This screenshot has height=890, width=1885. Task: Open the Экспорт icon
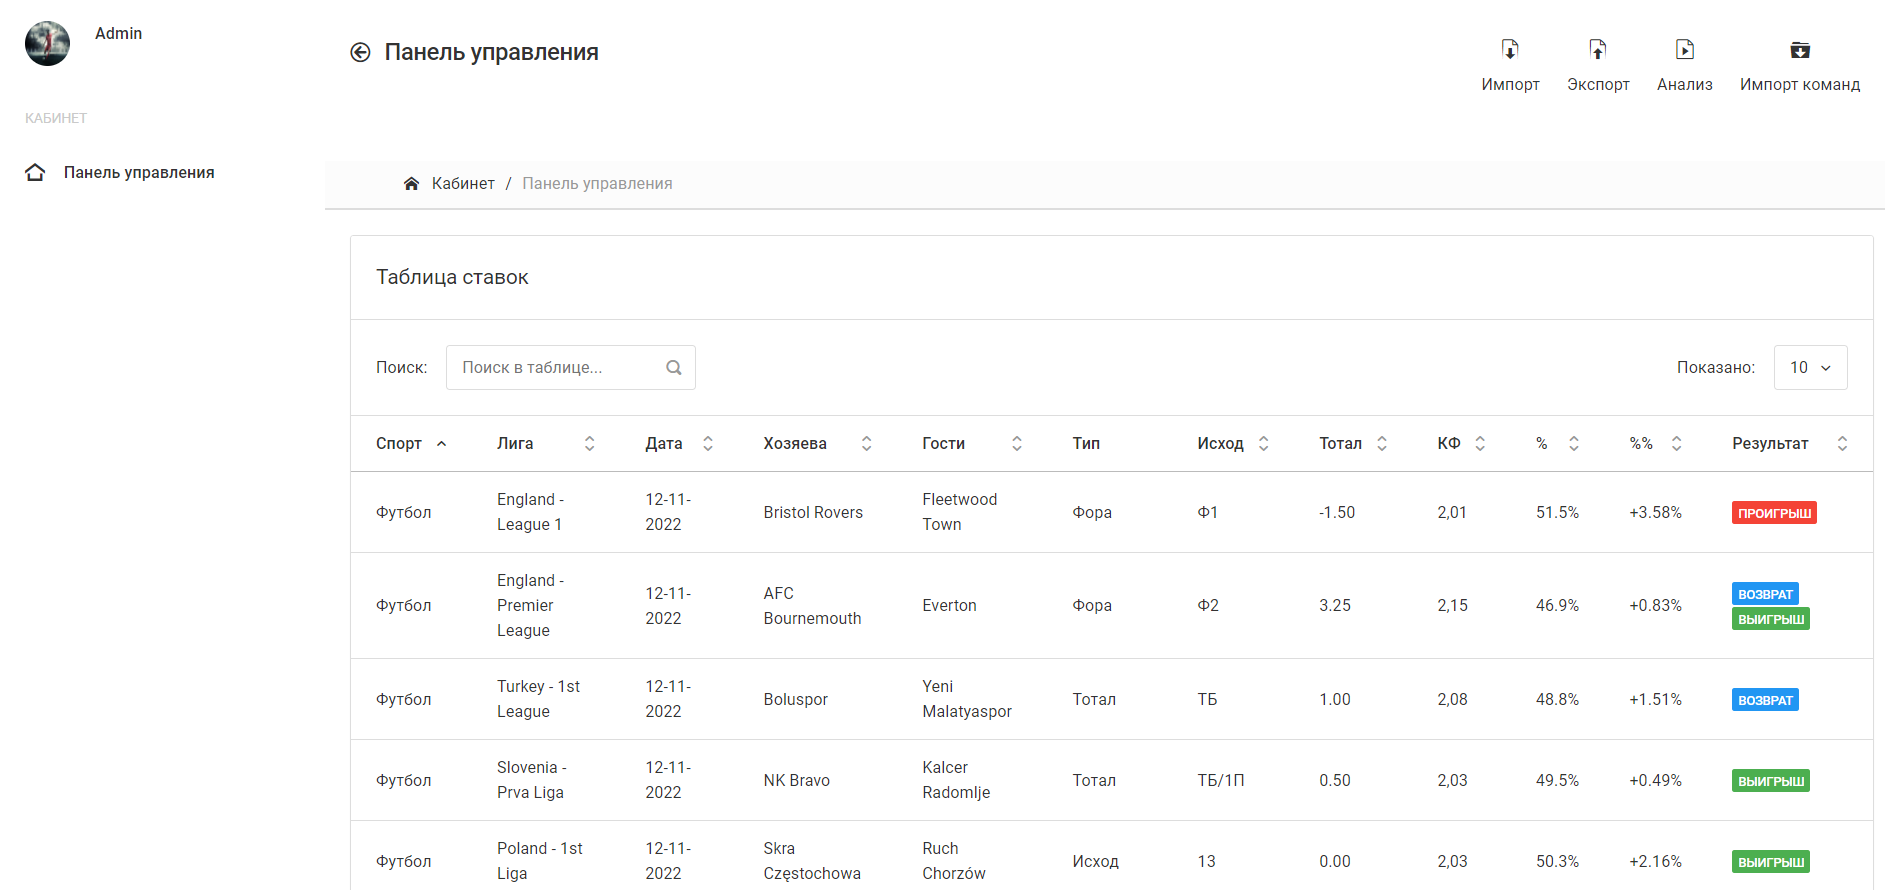(x=1598, y=49)
